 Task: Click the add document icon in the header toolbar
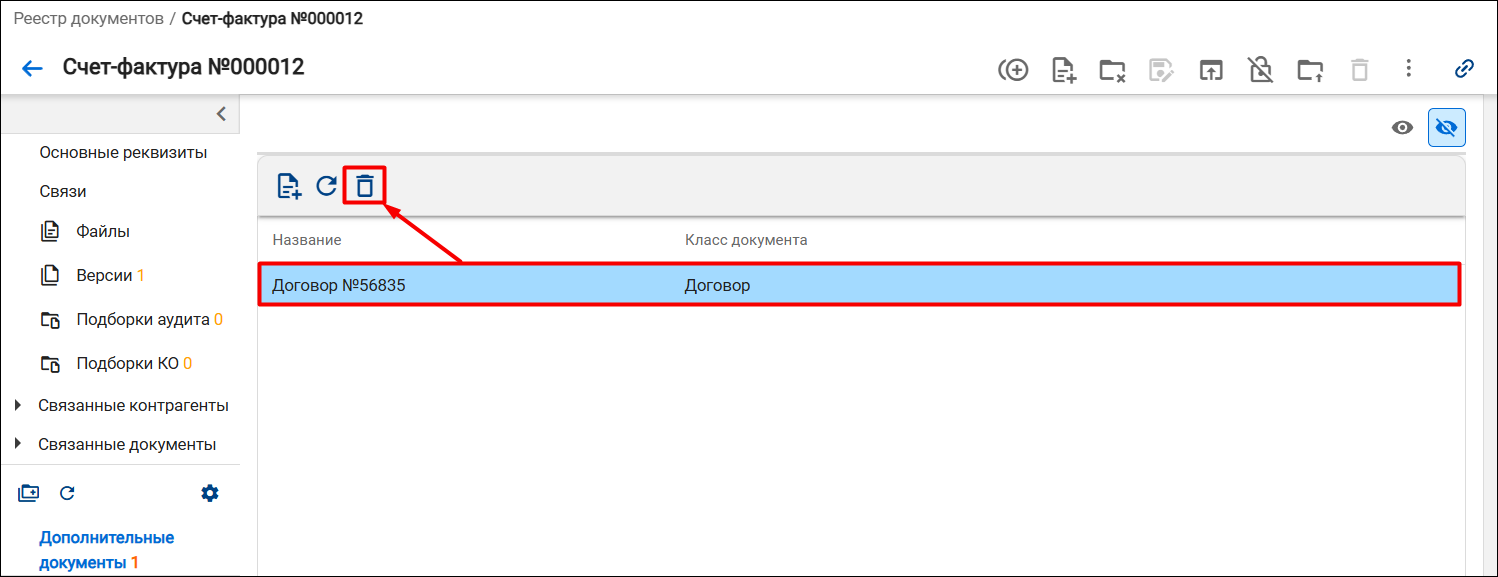[1064, 70]
